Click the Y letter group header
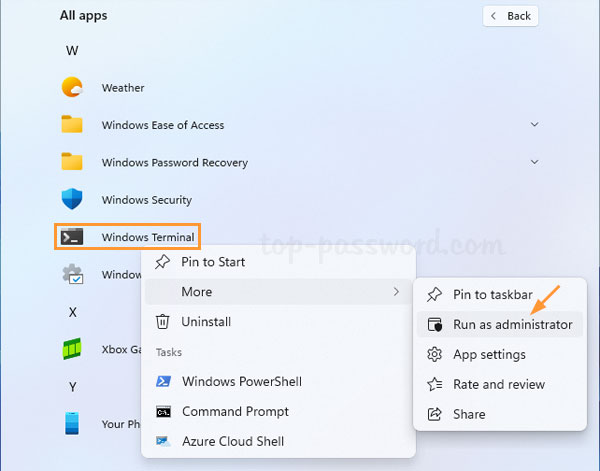The height and width of the screenshot is (471, 600). pos(72,387)
